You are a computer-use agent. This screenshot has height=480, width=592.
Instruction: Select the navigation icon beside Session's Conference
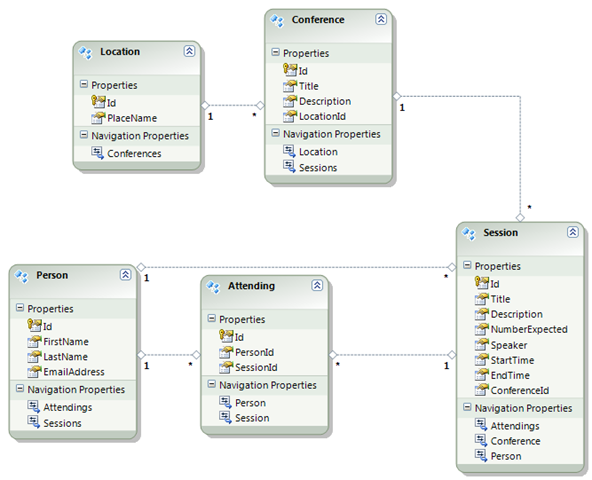coord(481,441)
